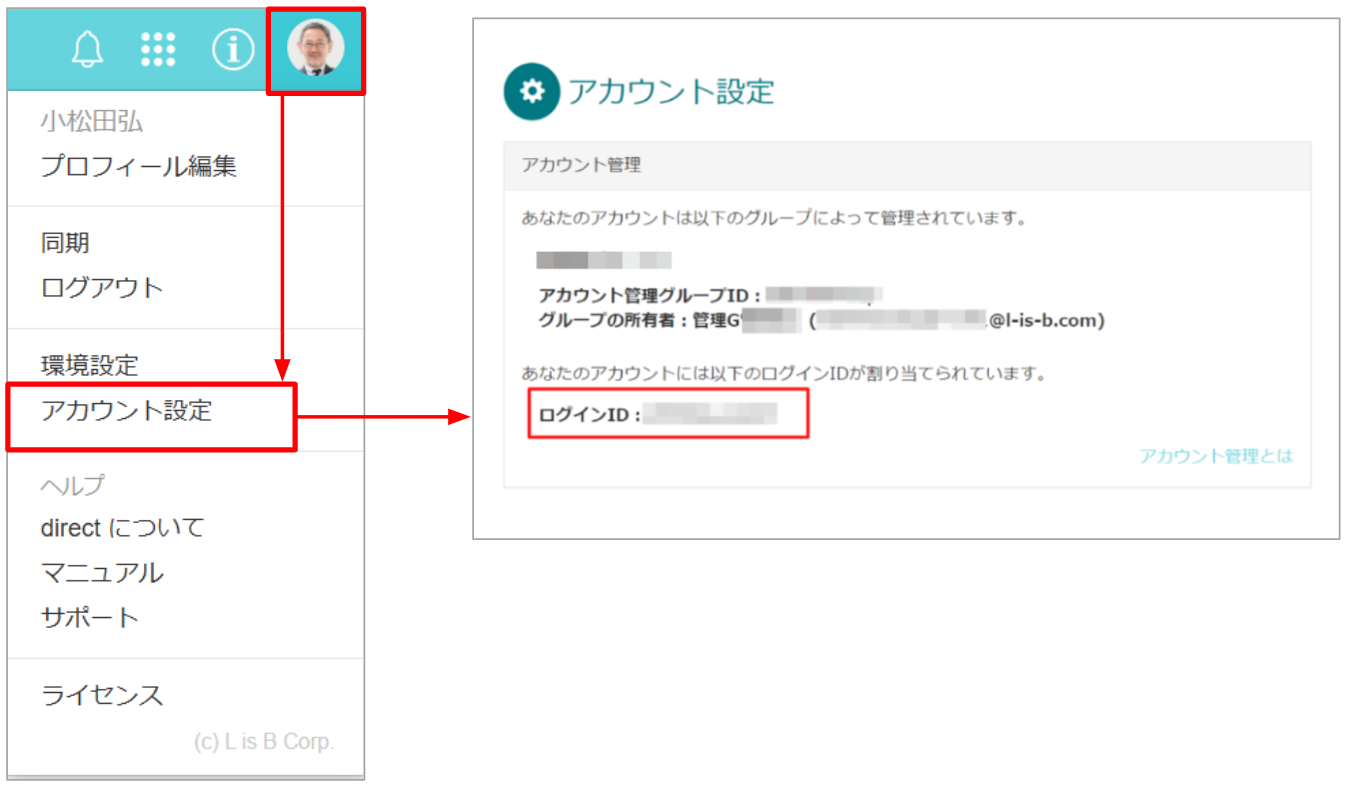Select ログアウト to sign out

(x=102, y=288)
